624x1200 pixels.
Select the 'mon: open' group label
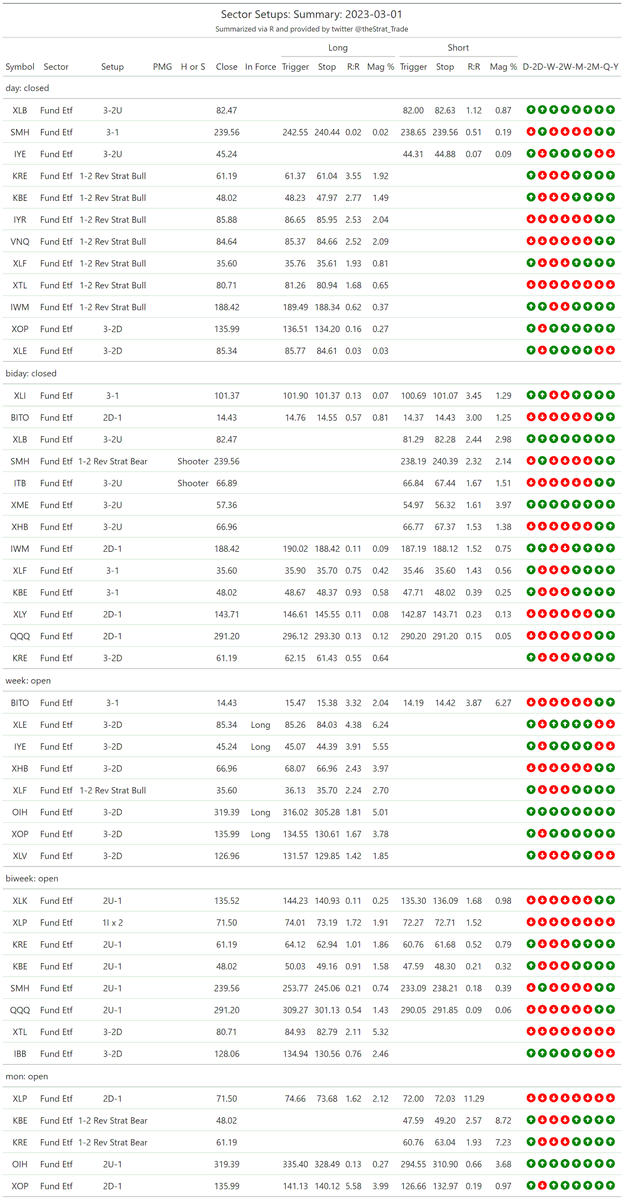[27, 1076]
